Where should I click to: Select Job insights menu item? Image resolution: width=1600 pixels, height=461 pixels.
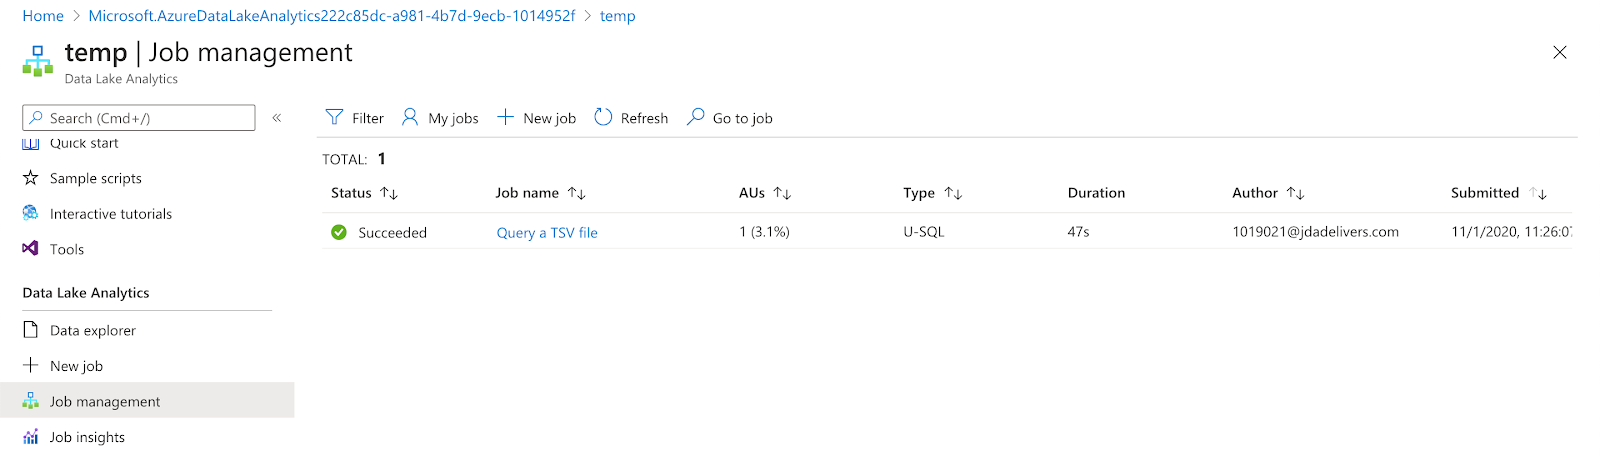tap(87, 437)
